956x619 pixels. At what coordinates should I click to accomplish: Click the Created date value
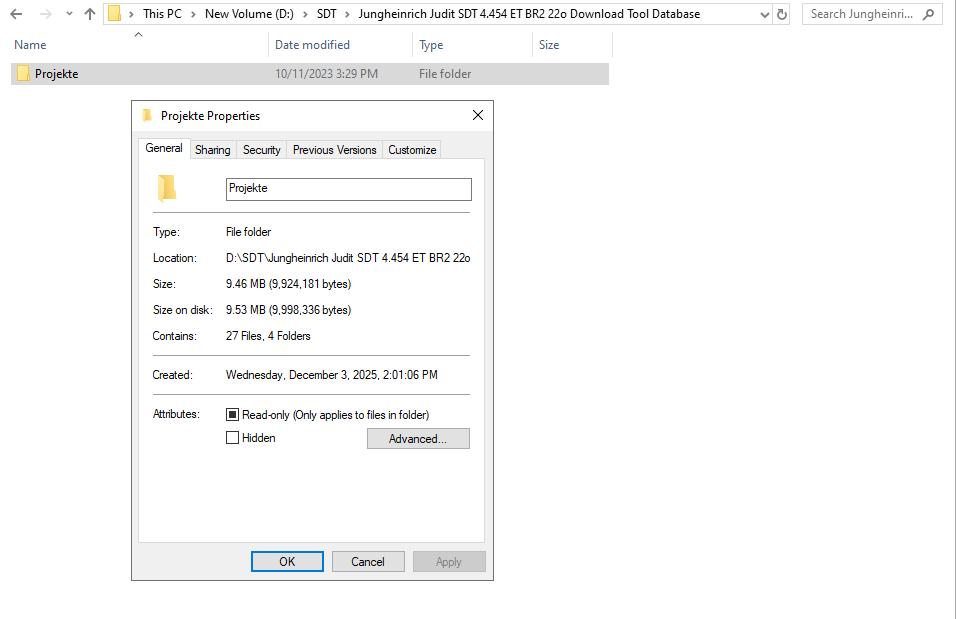(332, 375)
